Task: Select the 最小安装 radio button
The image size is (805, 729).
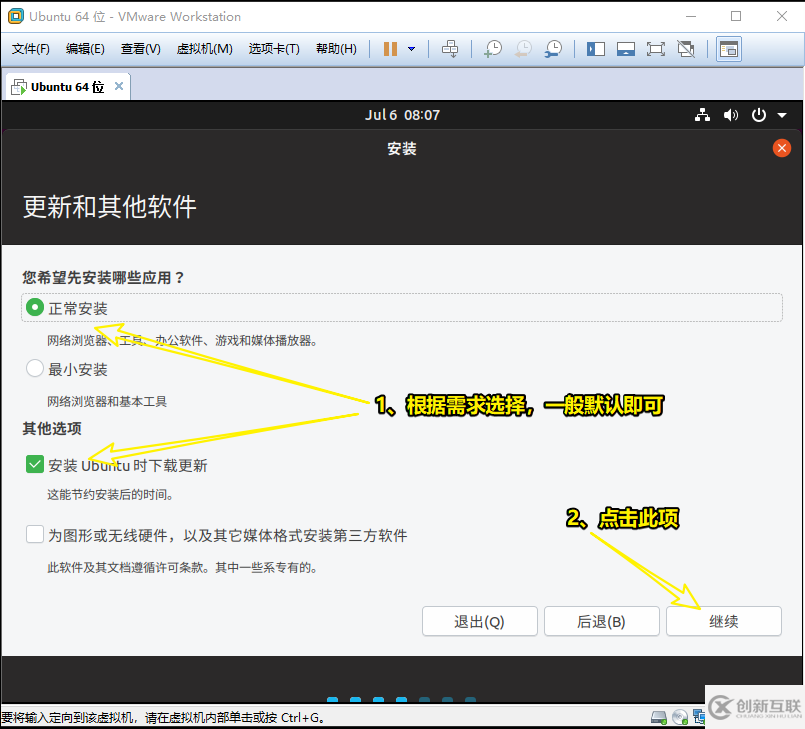Action: [x=34, y=368]
